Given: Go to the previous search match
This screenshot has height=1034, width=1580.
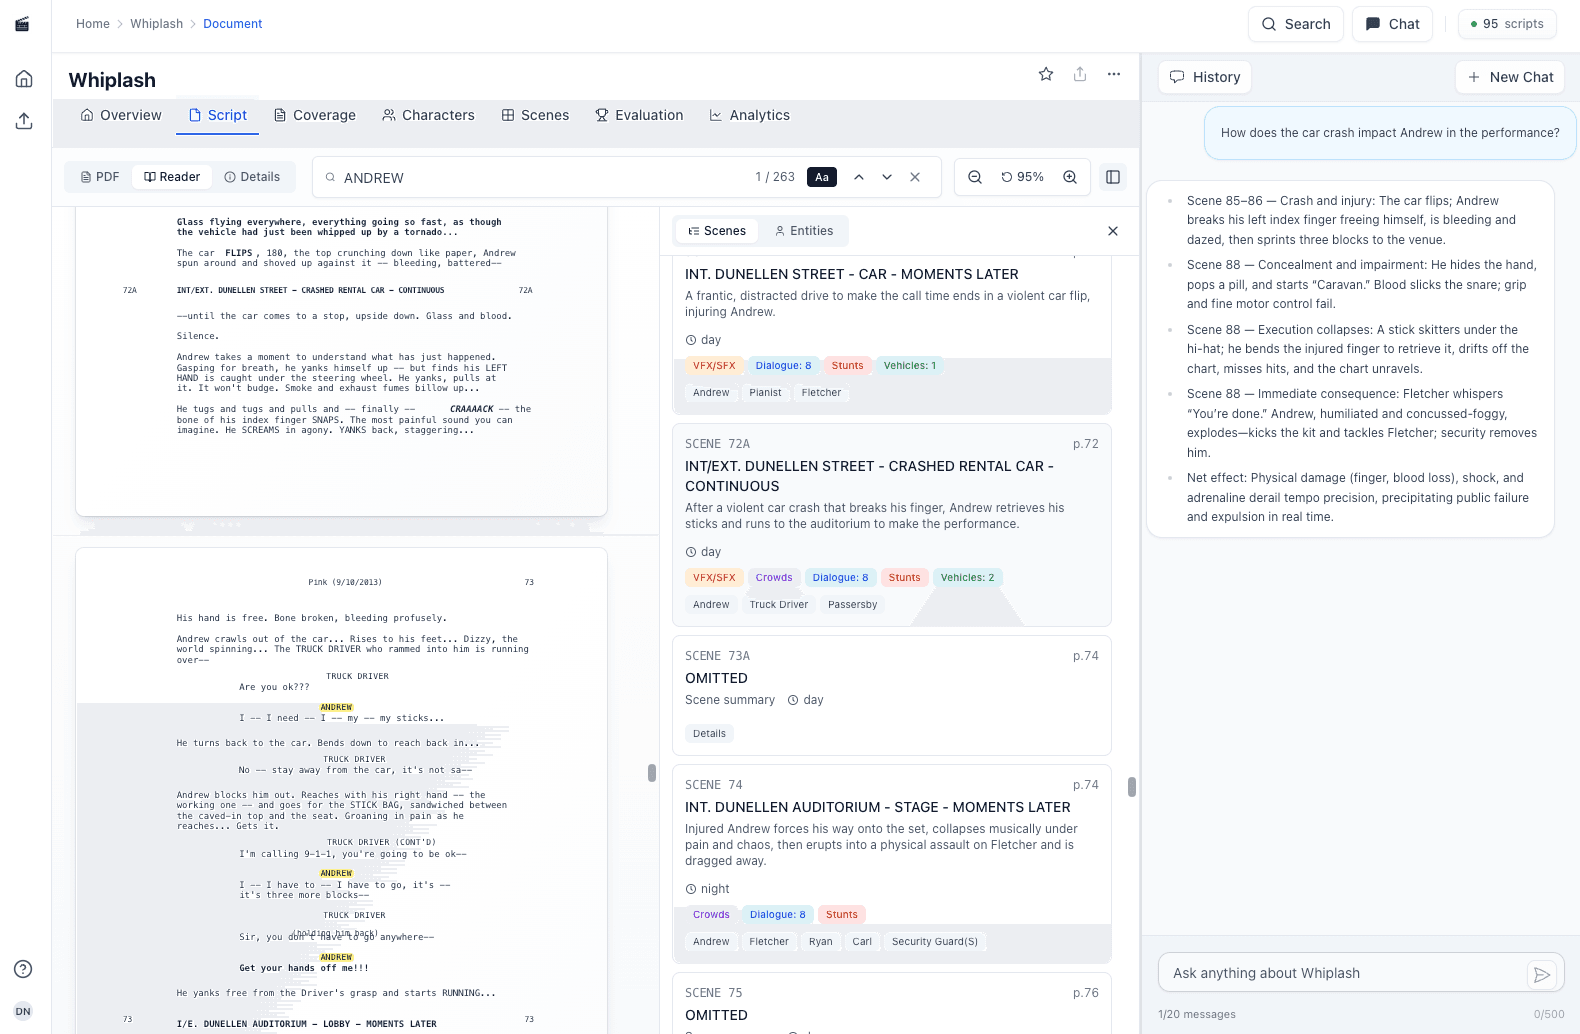Looking at the screenshot, I should click(859, 177).
